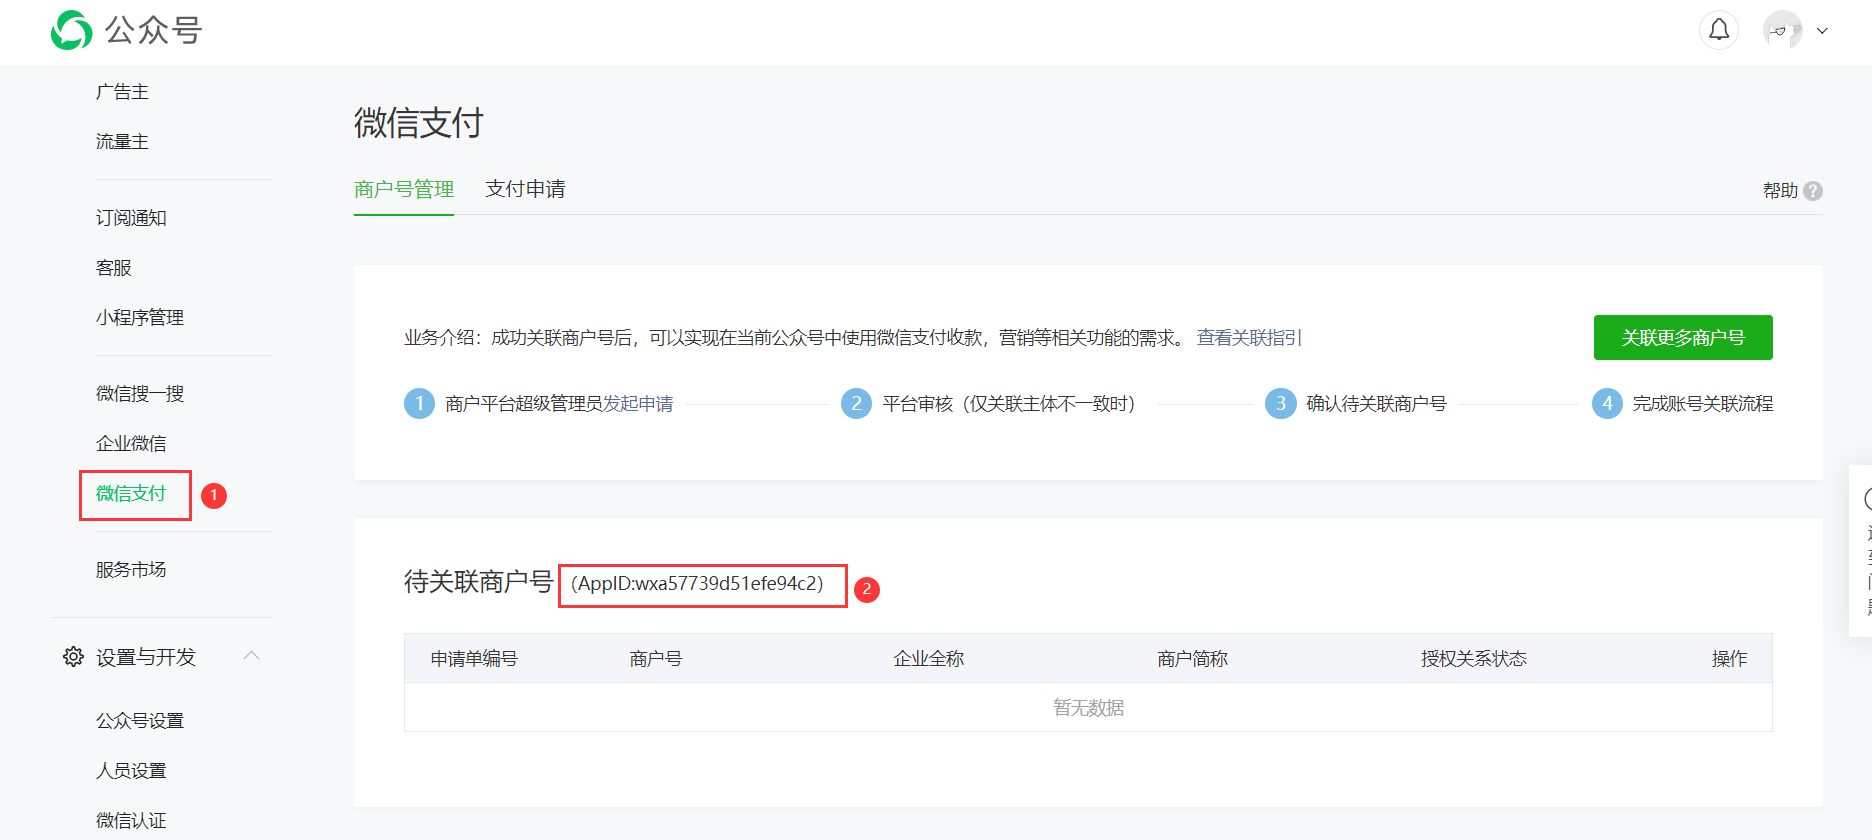Expand the account dropdown chevron
The width and height of the screenshot is (1872, 840).
[x=1822, y=31]
